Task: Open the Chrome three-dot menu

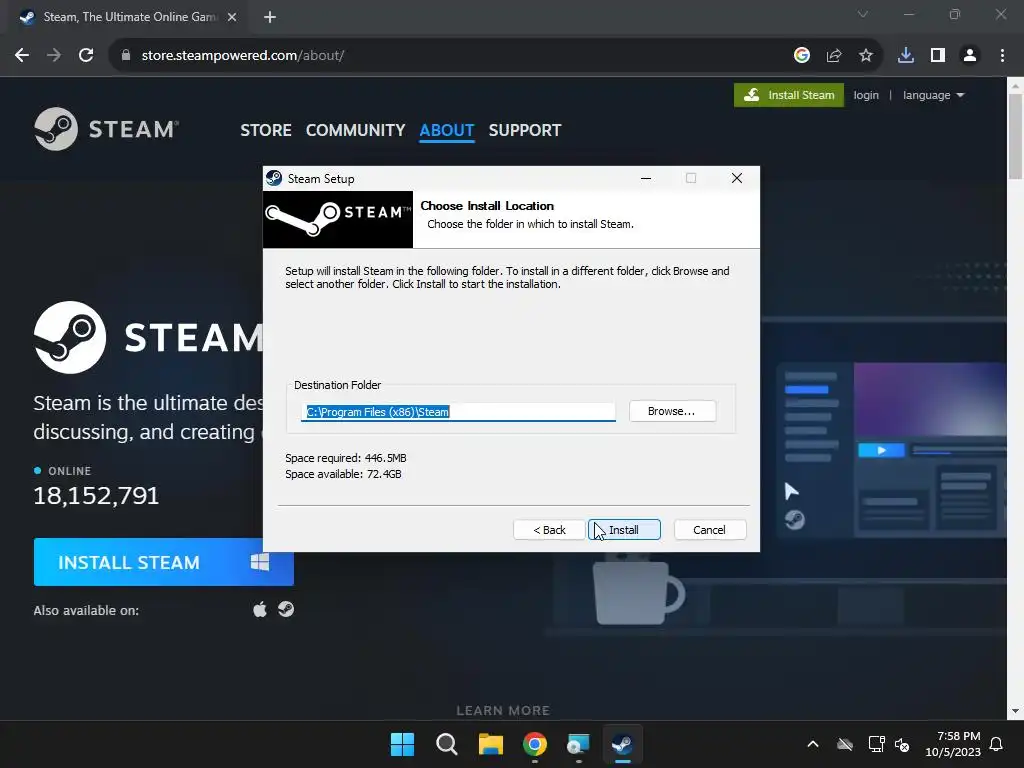Action: (1002, 56)
